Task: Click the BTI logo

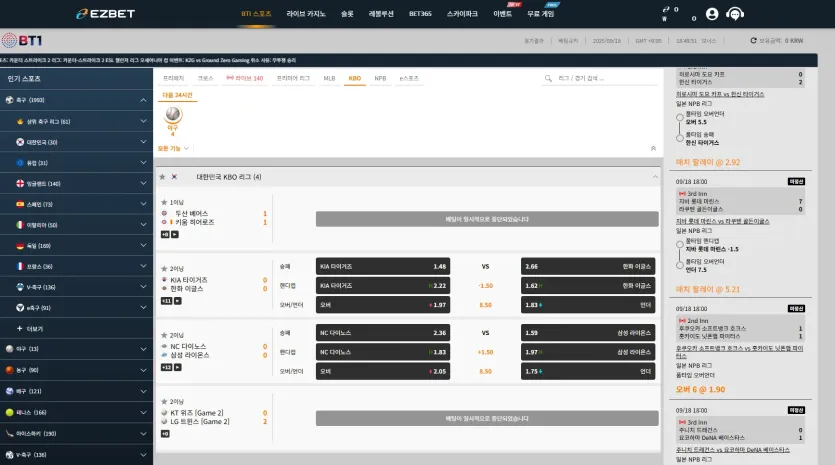Action: [x=22, y=40]
